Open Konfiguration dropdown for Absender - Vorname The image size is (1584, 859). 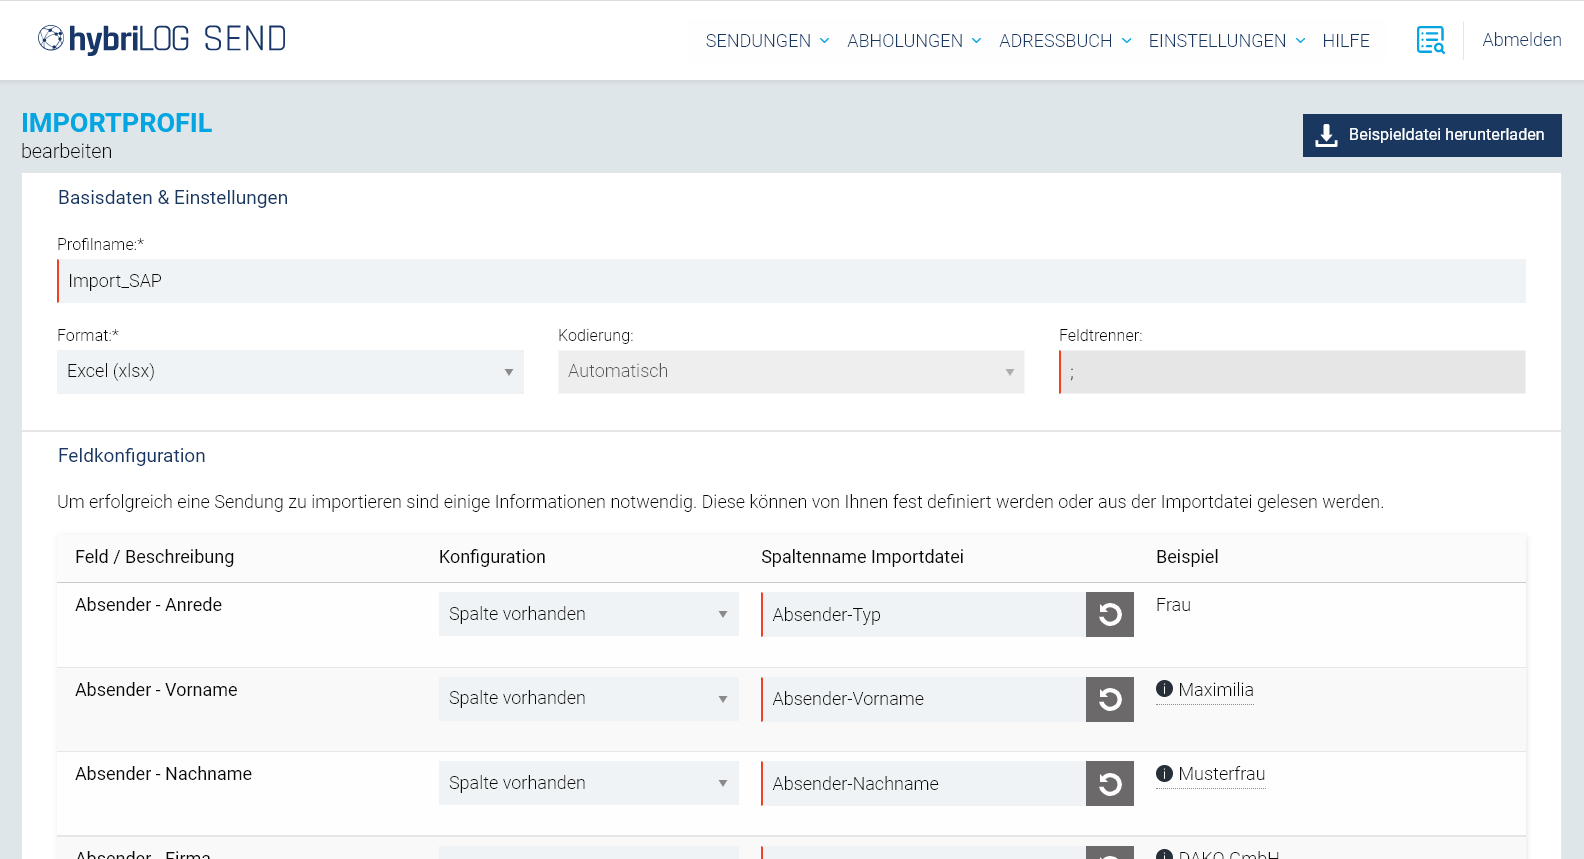click(588, 699)
